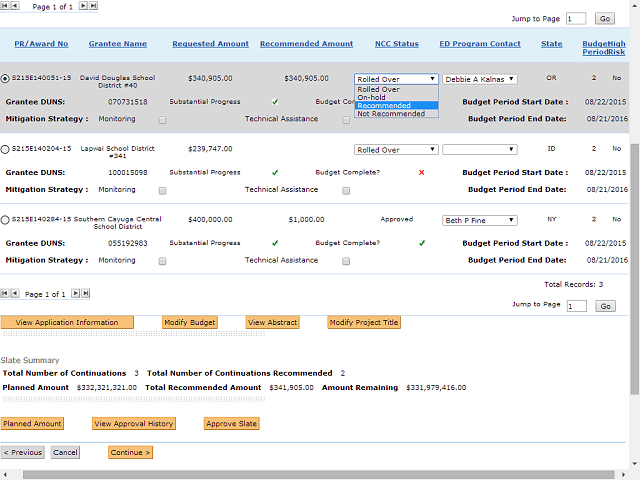This screenshot has width=640, height=480.
Task: Check Monitoring checkbox for Lapwai School District
Action: [x=162, y=190]
